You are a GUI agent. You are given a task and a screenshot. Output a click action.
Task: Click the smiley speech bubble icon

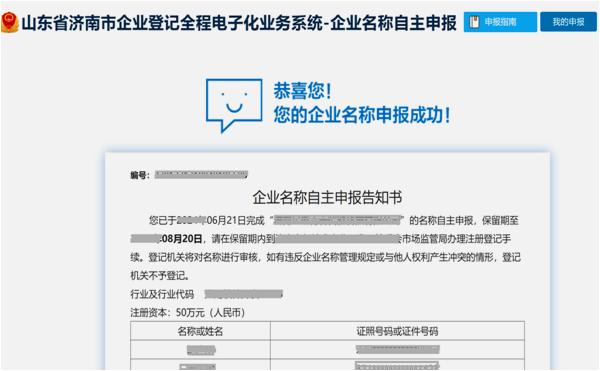[x=234, y=106]
